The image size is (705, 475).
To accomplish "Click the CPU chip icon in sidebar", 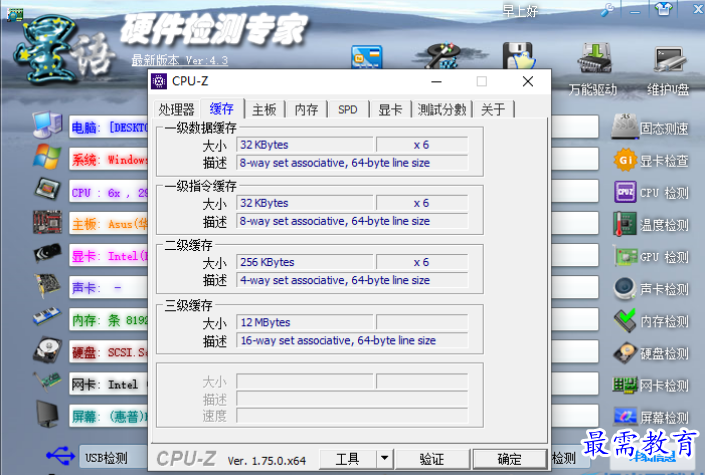I will [x=47, y=189].
